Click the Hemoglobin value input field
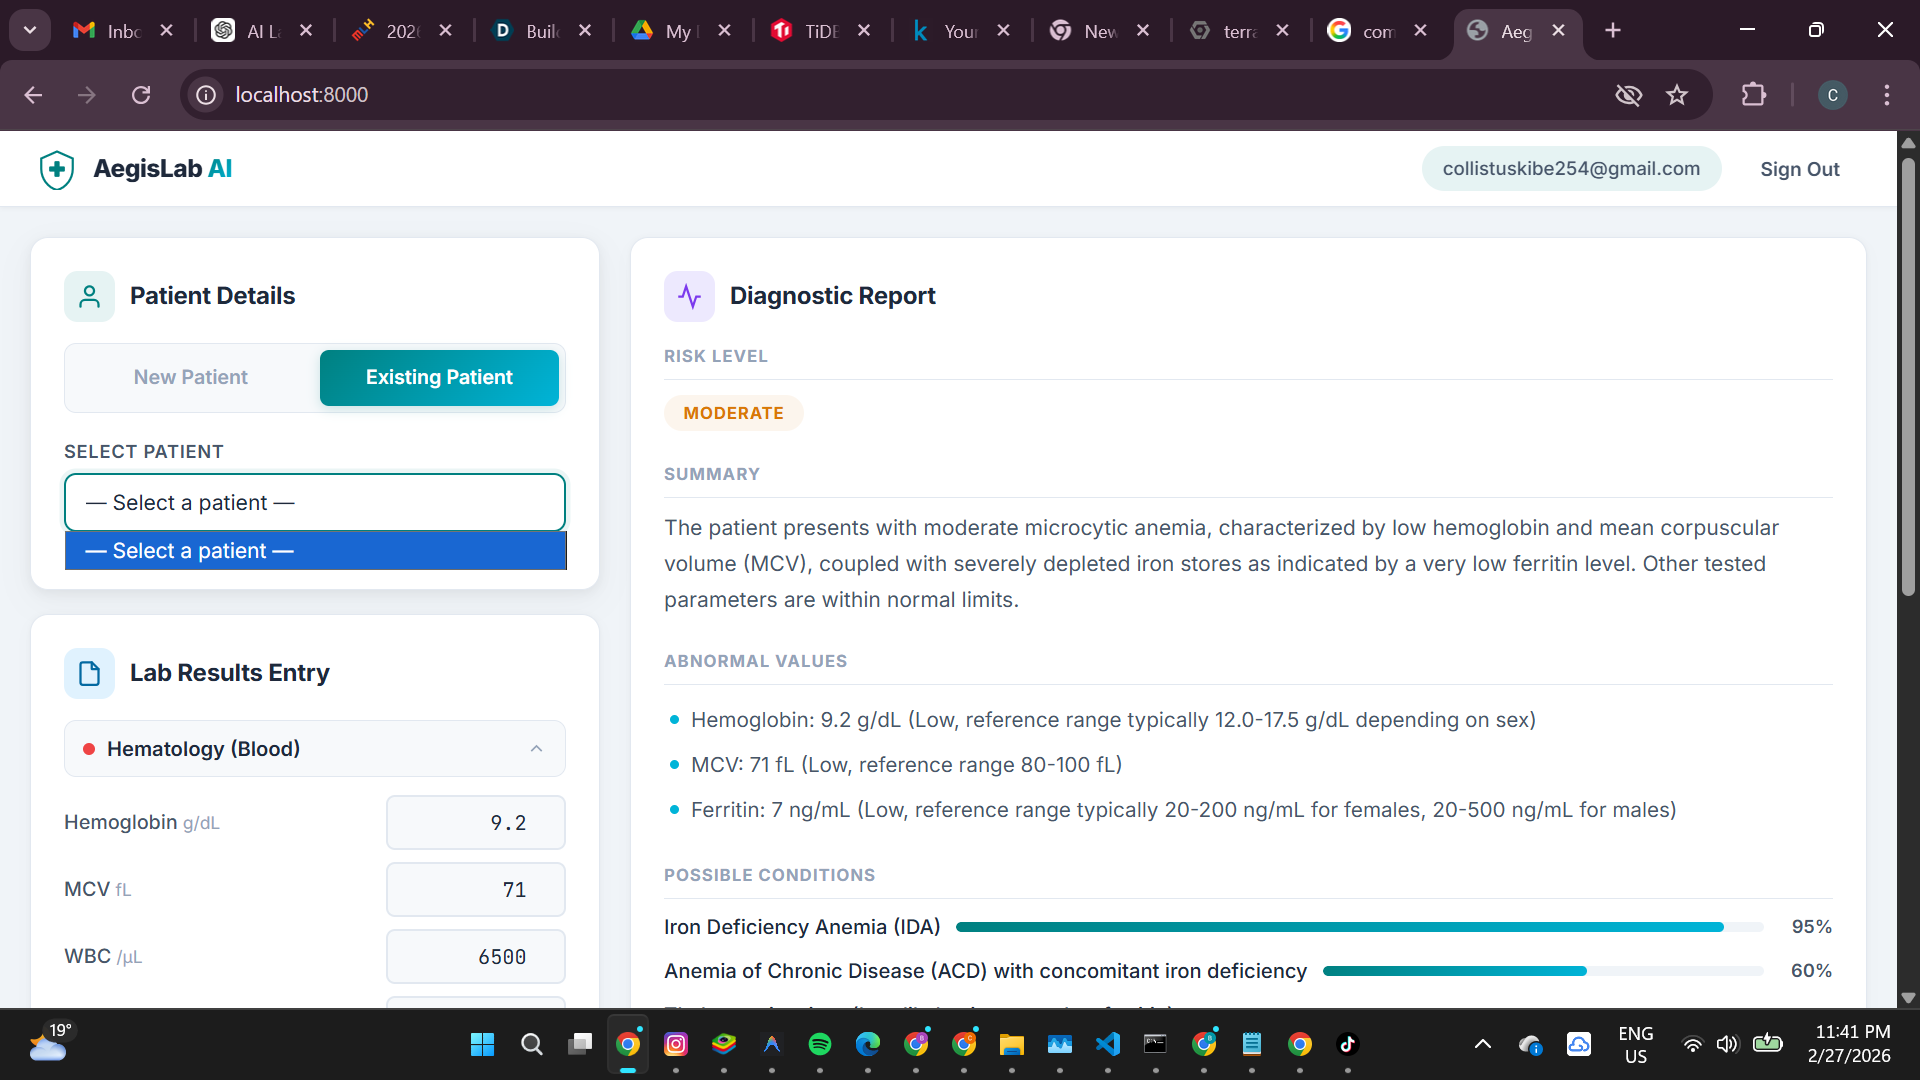The image size is (1920, 1080). pos(475,822)
